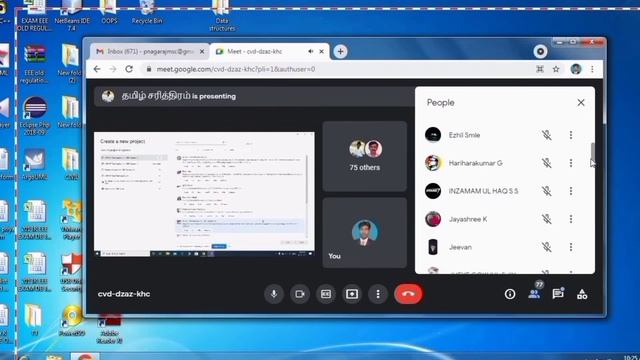This screenshot has height=360, width=640.
Task: Bookmark this page with the star icon
Action: tap(556, 69)
